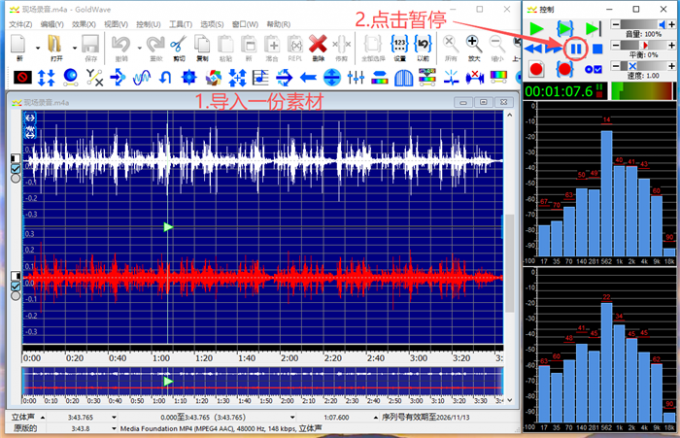
Task: Click the volume plus button
Action: 669,24
